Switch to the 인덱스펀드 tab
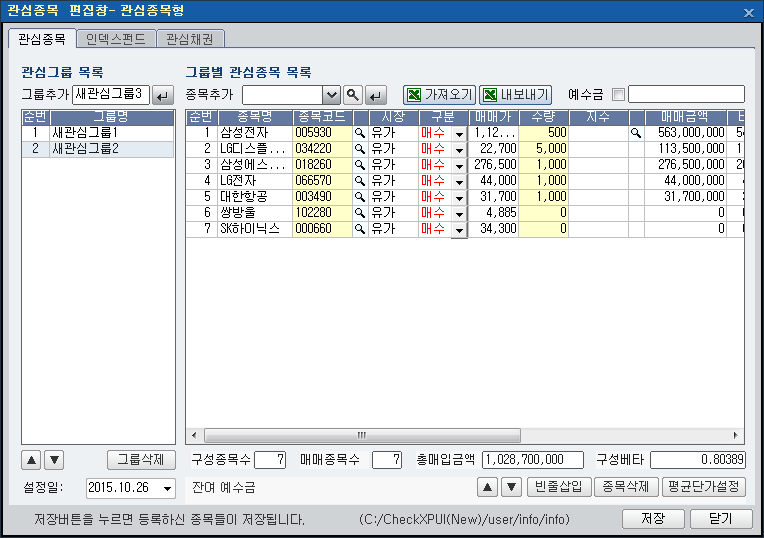This screenshot has height=538, width=764. point(115,39)
